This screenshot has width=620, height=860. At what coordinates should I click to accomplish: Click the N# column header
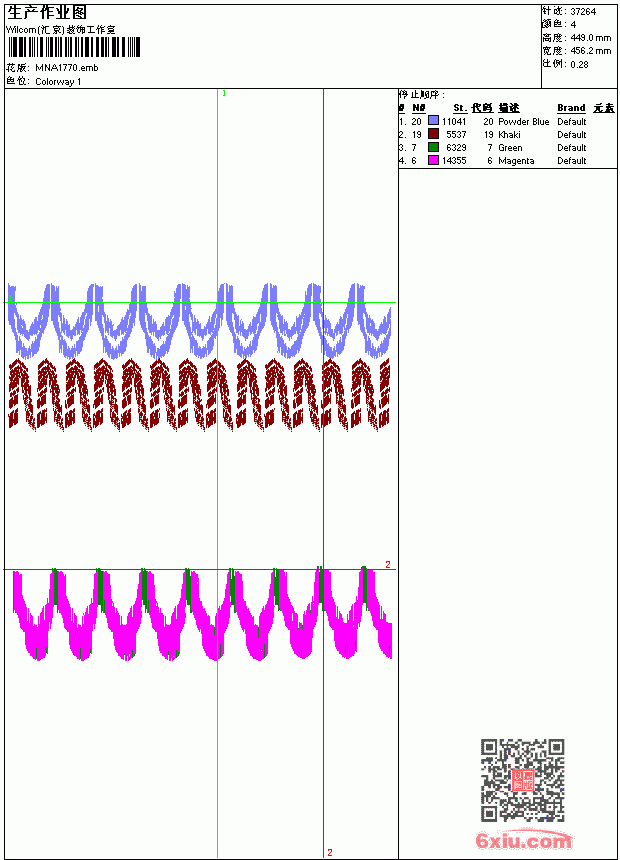click(x=419, y=108)
